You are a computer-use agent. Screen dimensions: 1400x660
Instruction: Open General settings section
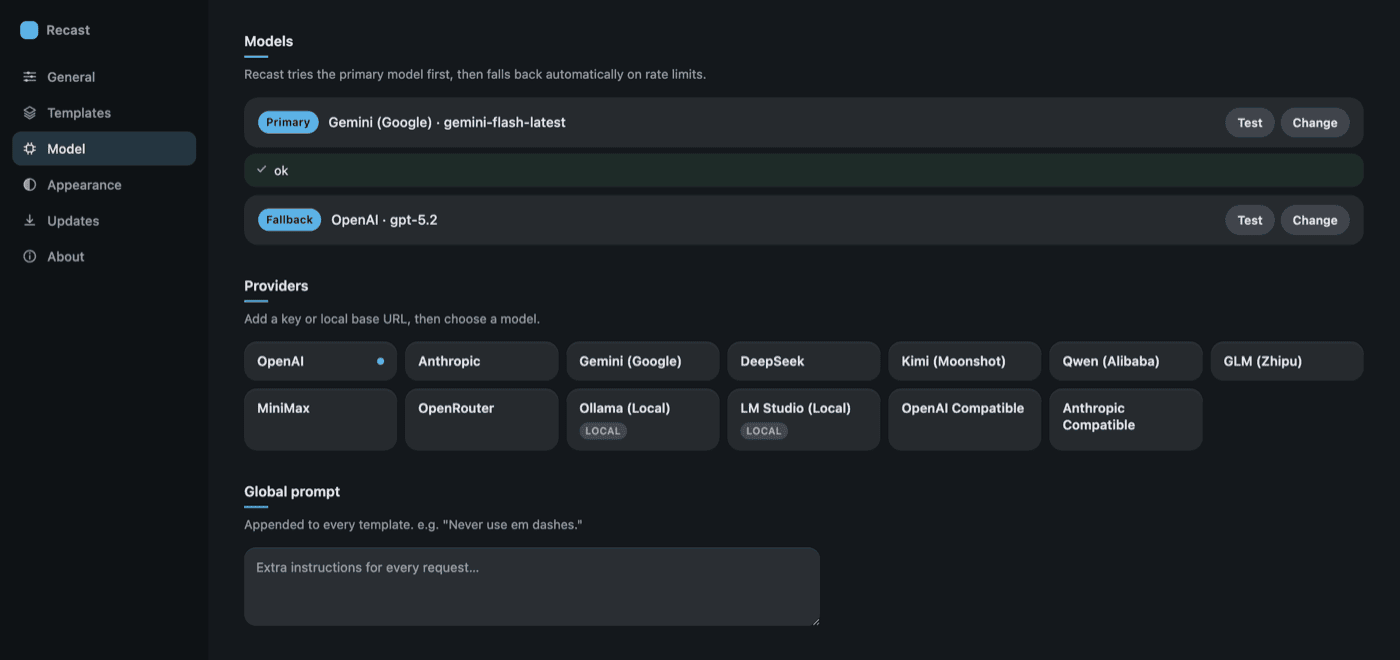point(104,77)
